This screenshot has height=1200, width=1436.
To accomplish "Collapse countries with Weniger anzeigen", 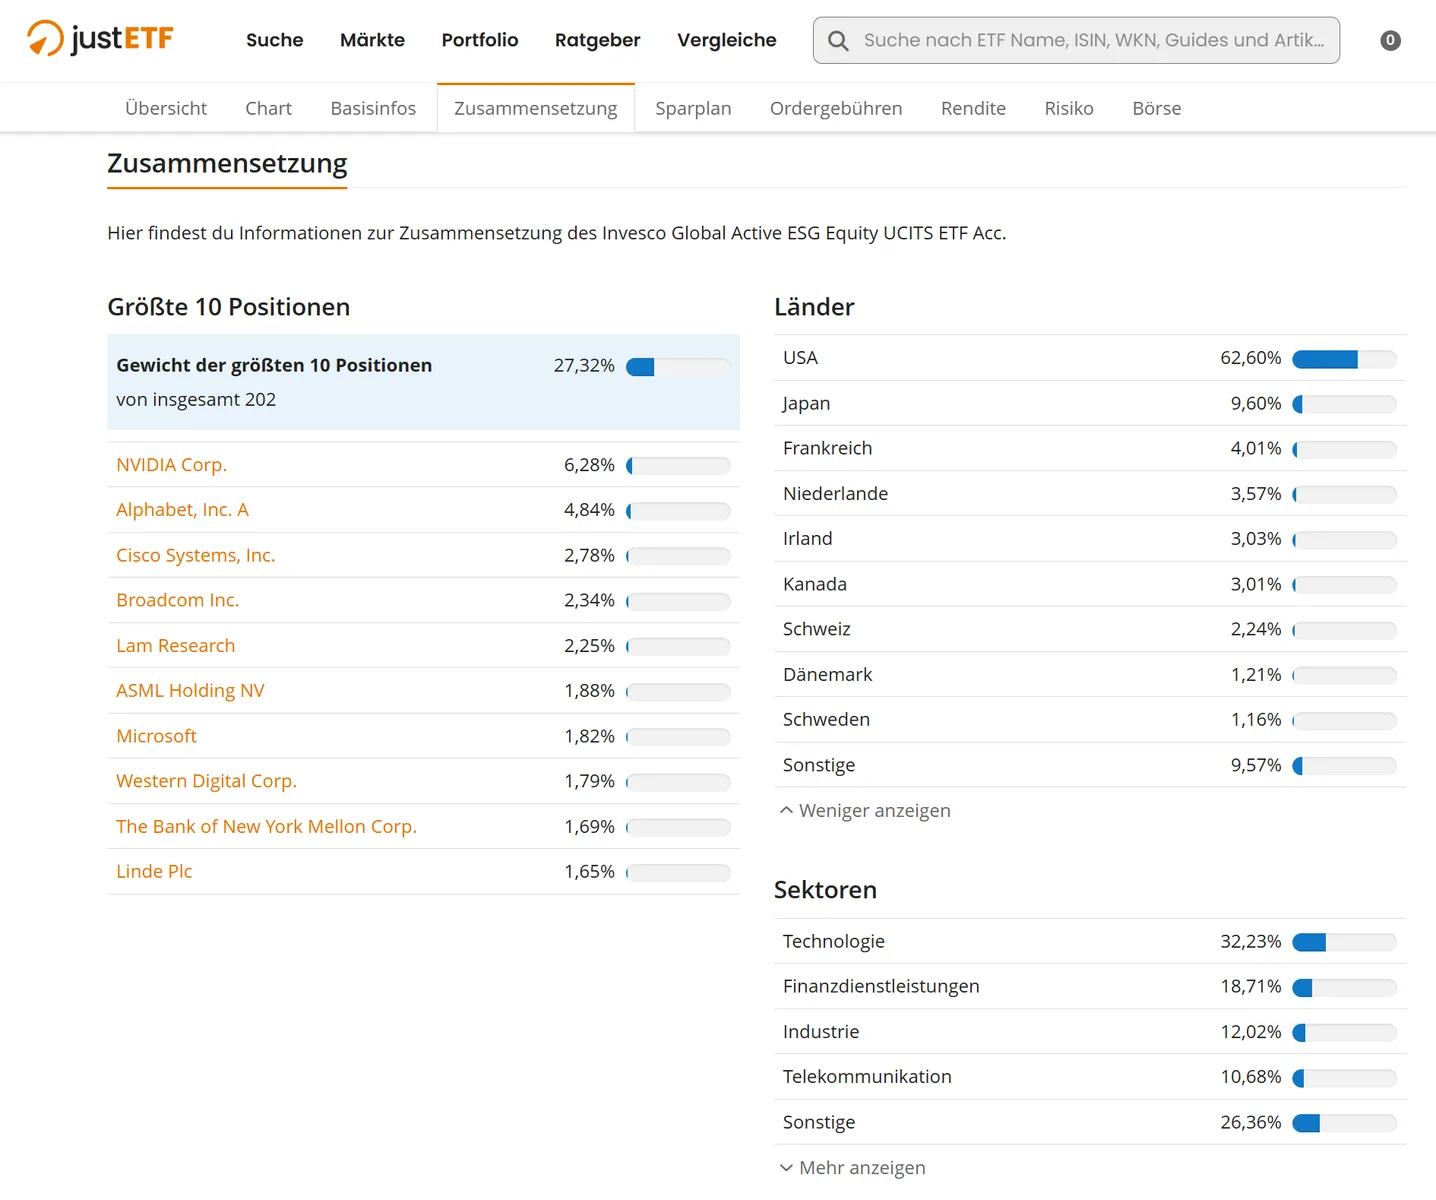I will click(x=865, y=811).
